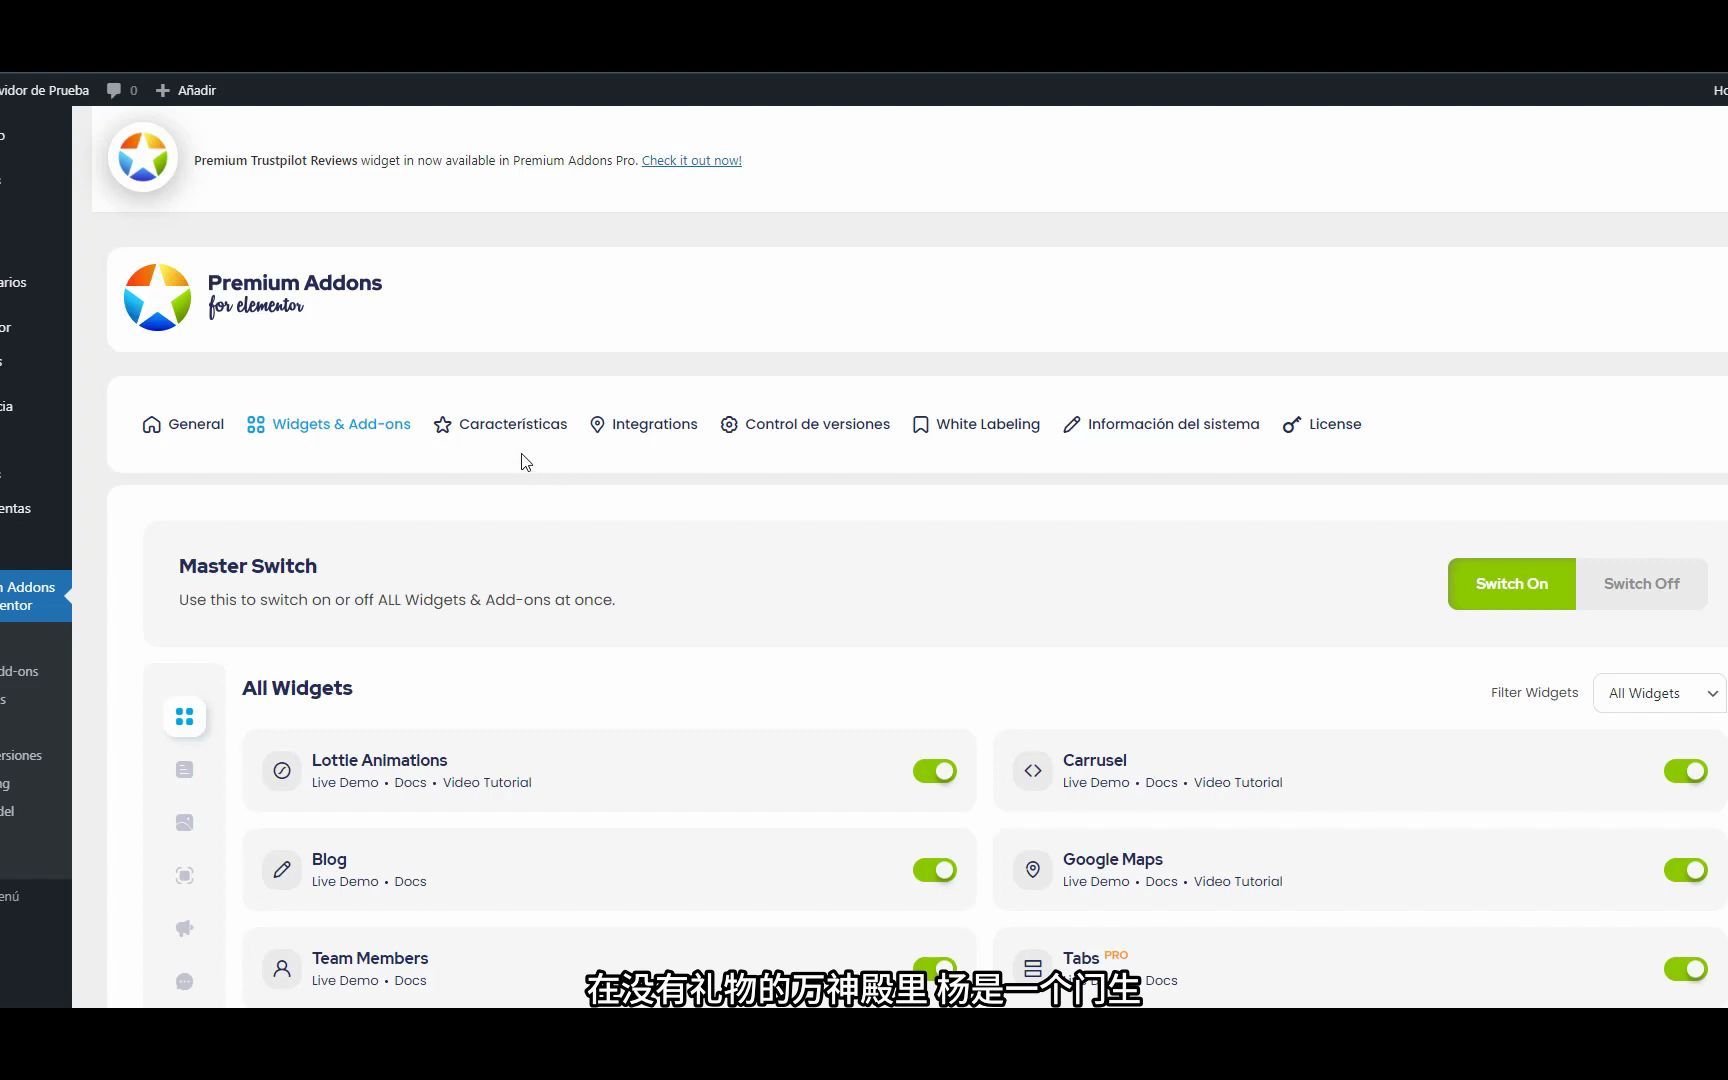Image resolution: width=1728 pixels, height=1080 pixels.
Task: Disable the Carrusel widget toggle
Action: tap(1686, 771)
